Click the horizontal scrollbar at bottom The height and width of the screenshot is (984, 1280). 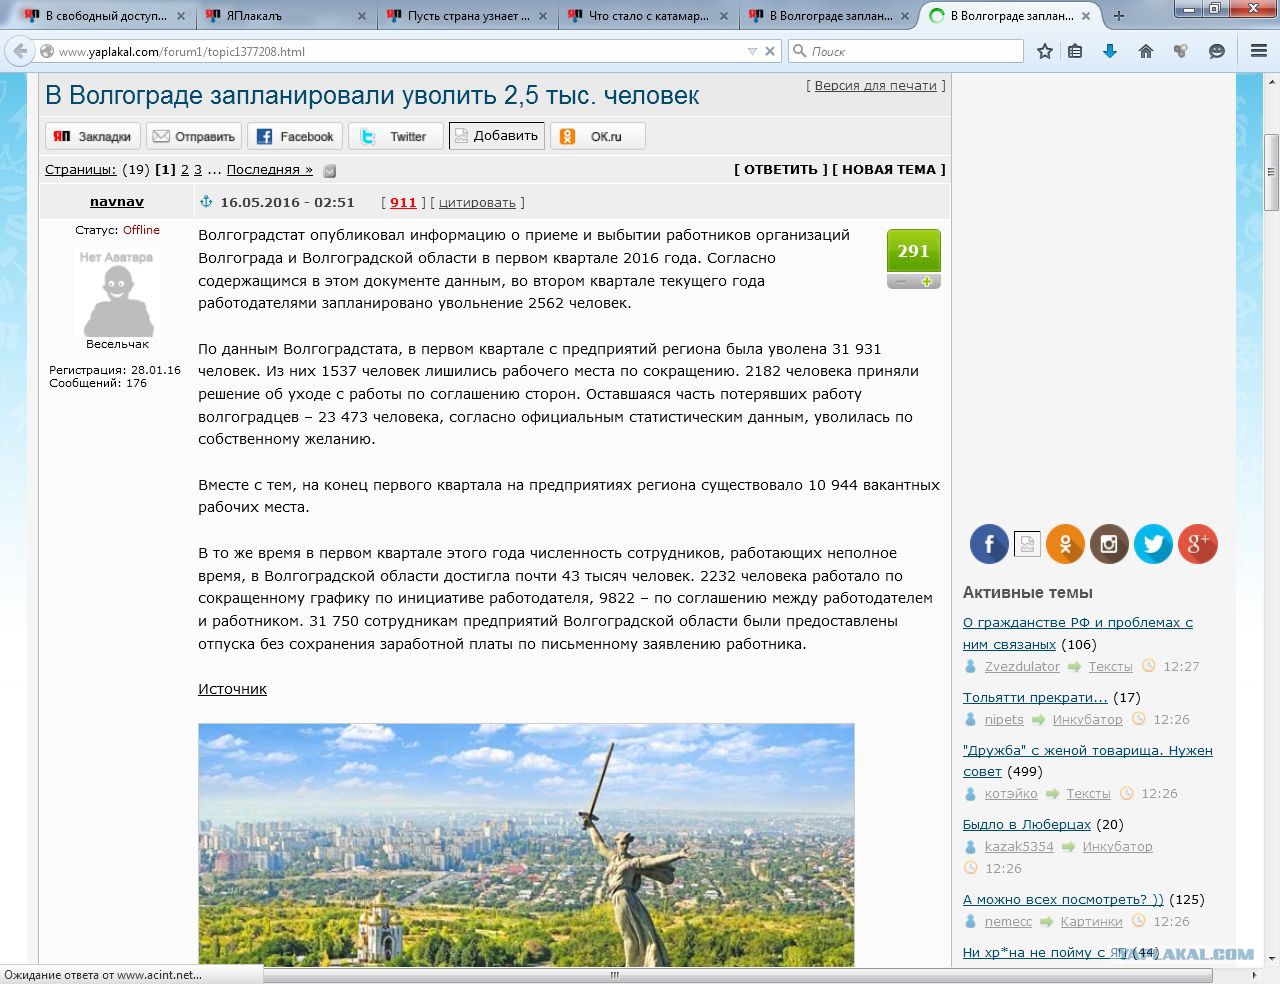tap(738, 975)
